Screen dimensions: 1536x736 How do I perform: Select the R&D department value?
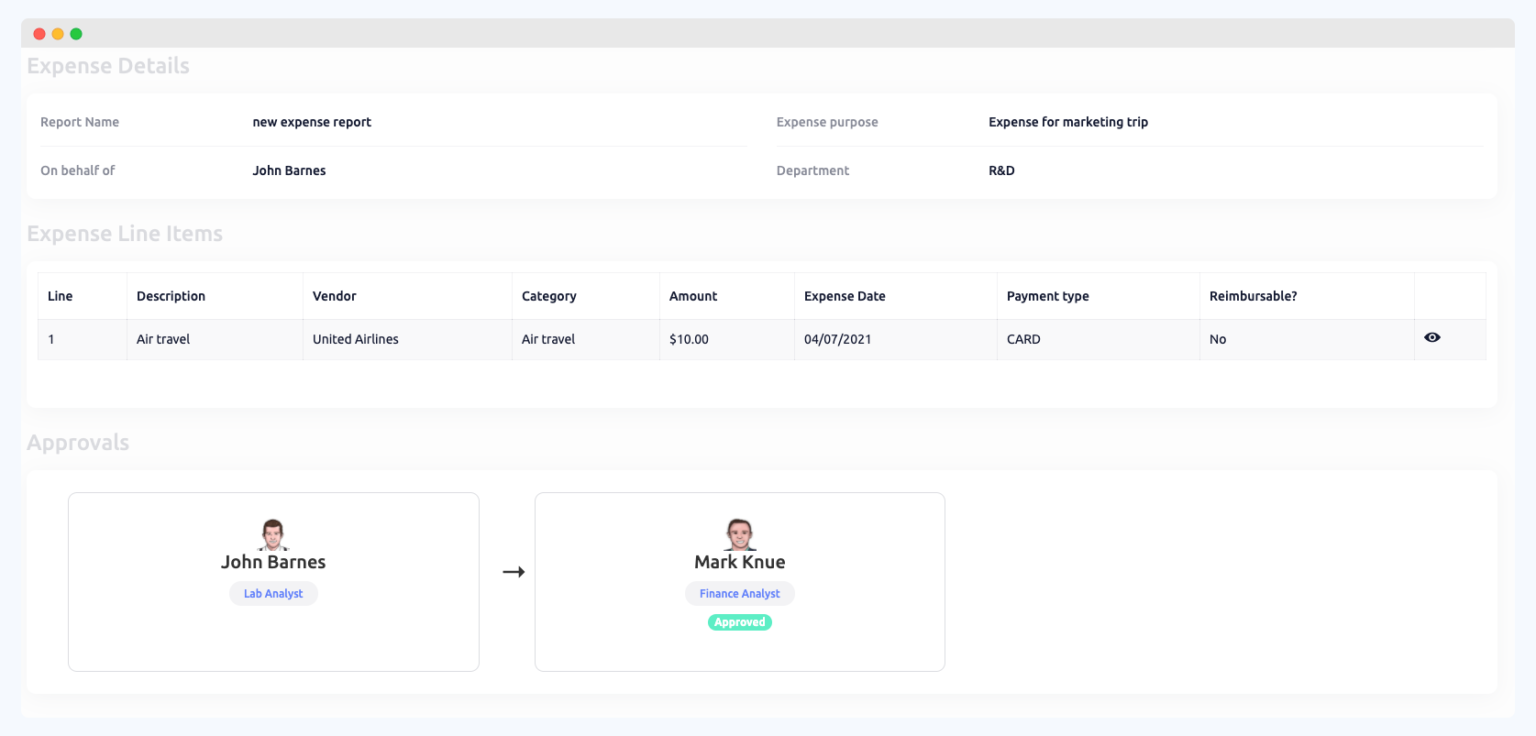(x=1001, y=170)
